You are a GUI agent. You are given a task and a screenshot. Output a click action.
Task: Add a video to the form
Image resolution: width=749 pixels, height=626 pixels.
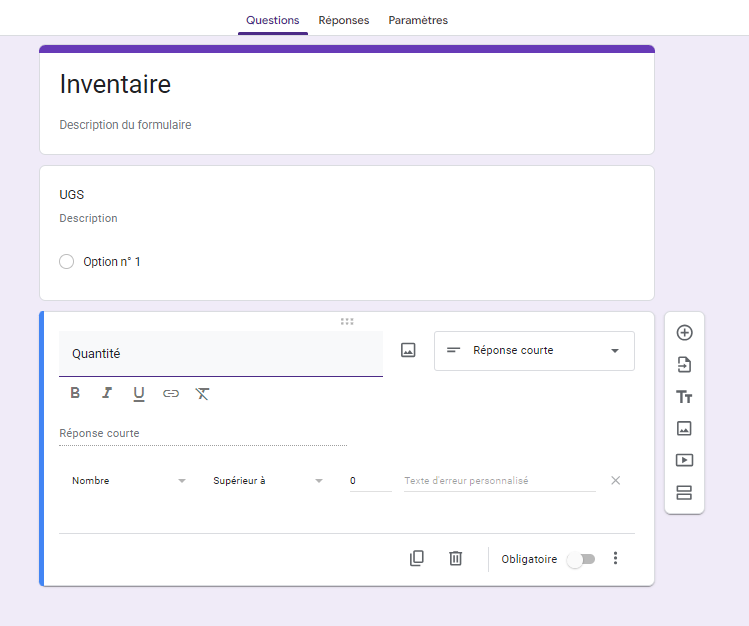(684, 460)
